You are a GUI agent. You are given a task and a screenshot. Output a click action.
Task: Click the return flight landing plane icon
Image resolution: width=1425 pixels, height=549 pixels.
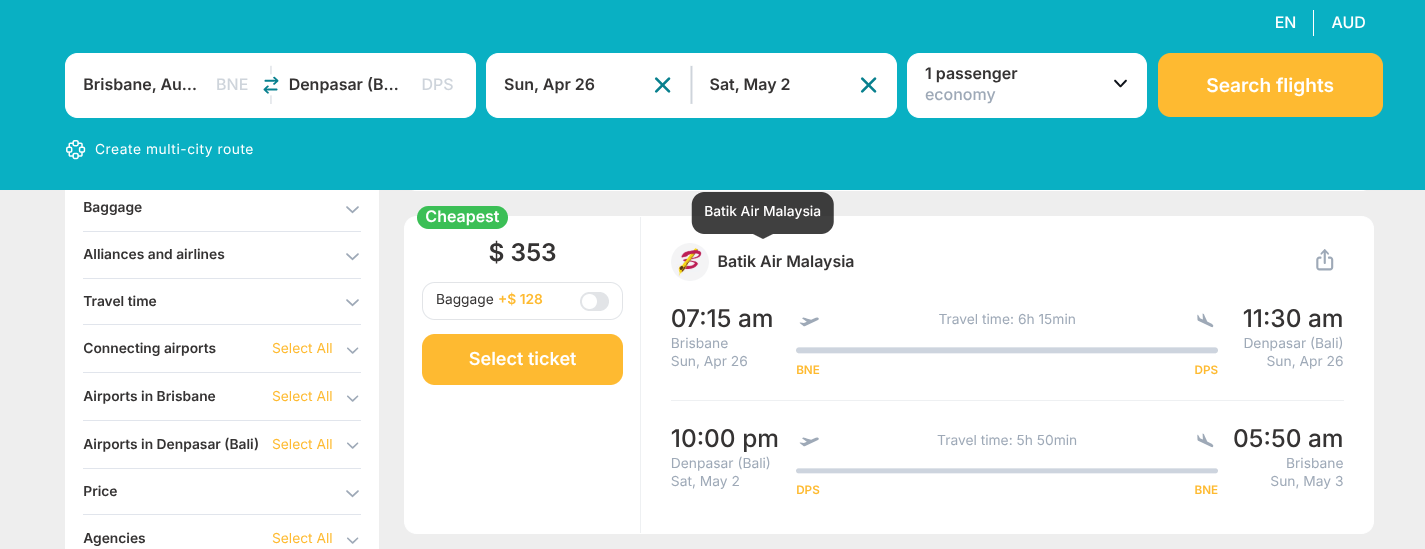(1205, 440)
